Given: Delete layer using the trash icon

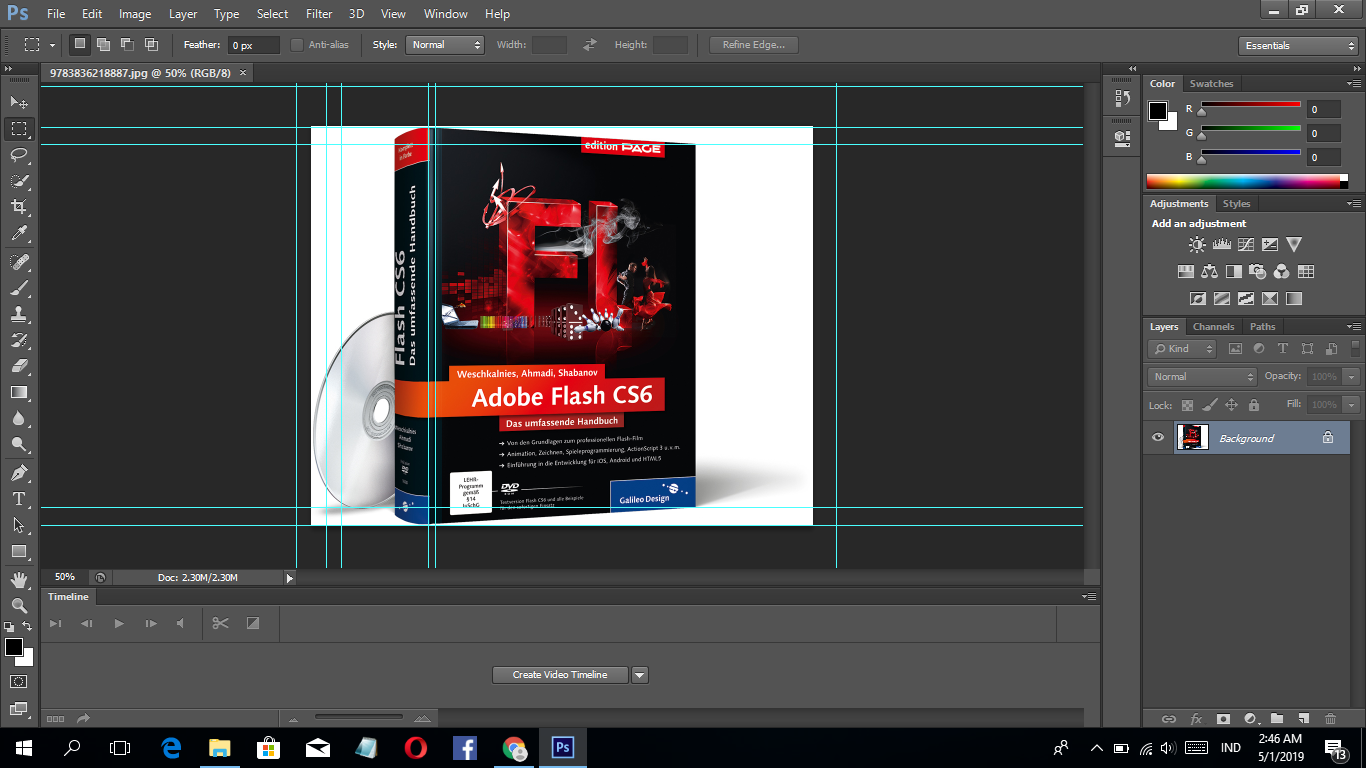Looking at the screenshot, I should 1330,718.
